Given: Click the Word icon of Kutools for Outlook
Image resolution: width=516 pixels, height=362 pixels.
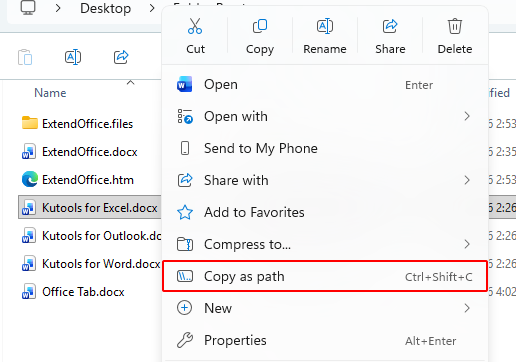Looking at the screenshot, I should [29, 235].
